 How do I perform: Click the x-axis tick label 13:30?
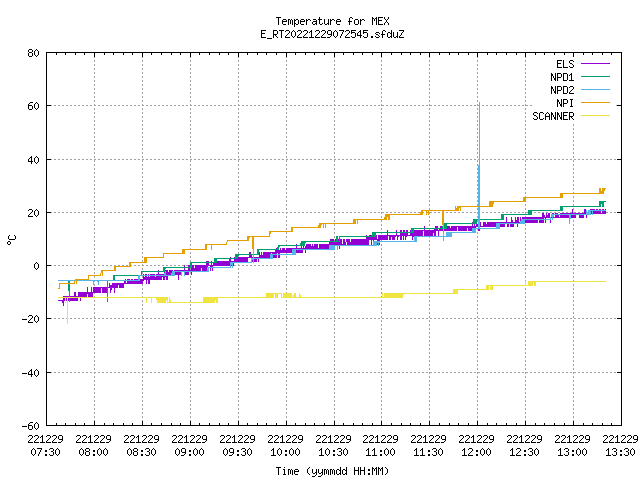coord(620,452)
